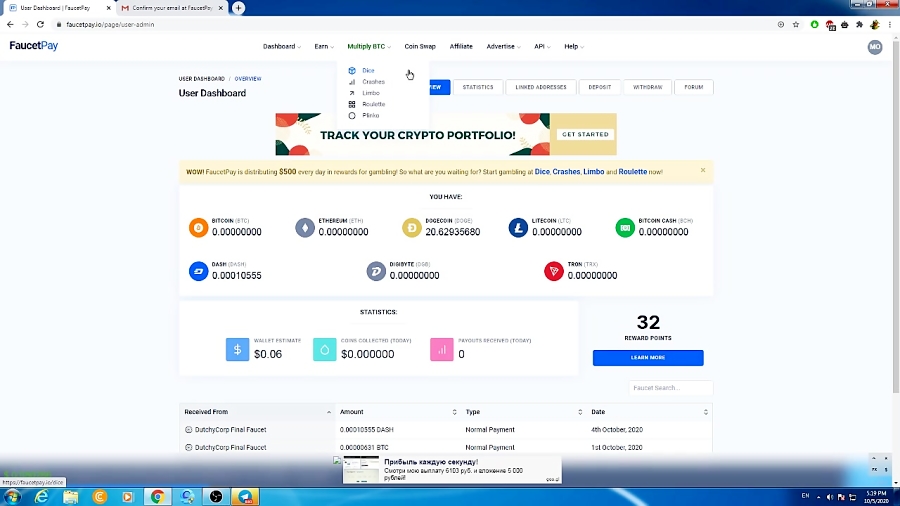900x506 pixels.
Task: Click the Russian advertisement at the bottom
Action: click(452, 469)
